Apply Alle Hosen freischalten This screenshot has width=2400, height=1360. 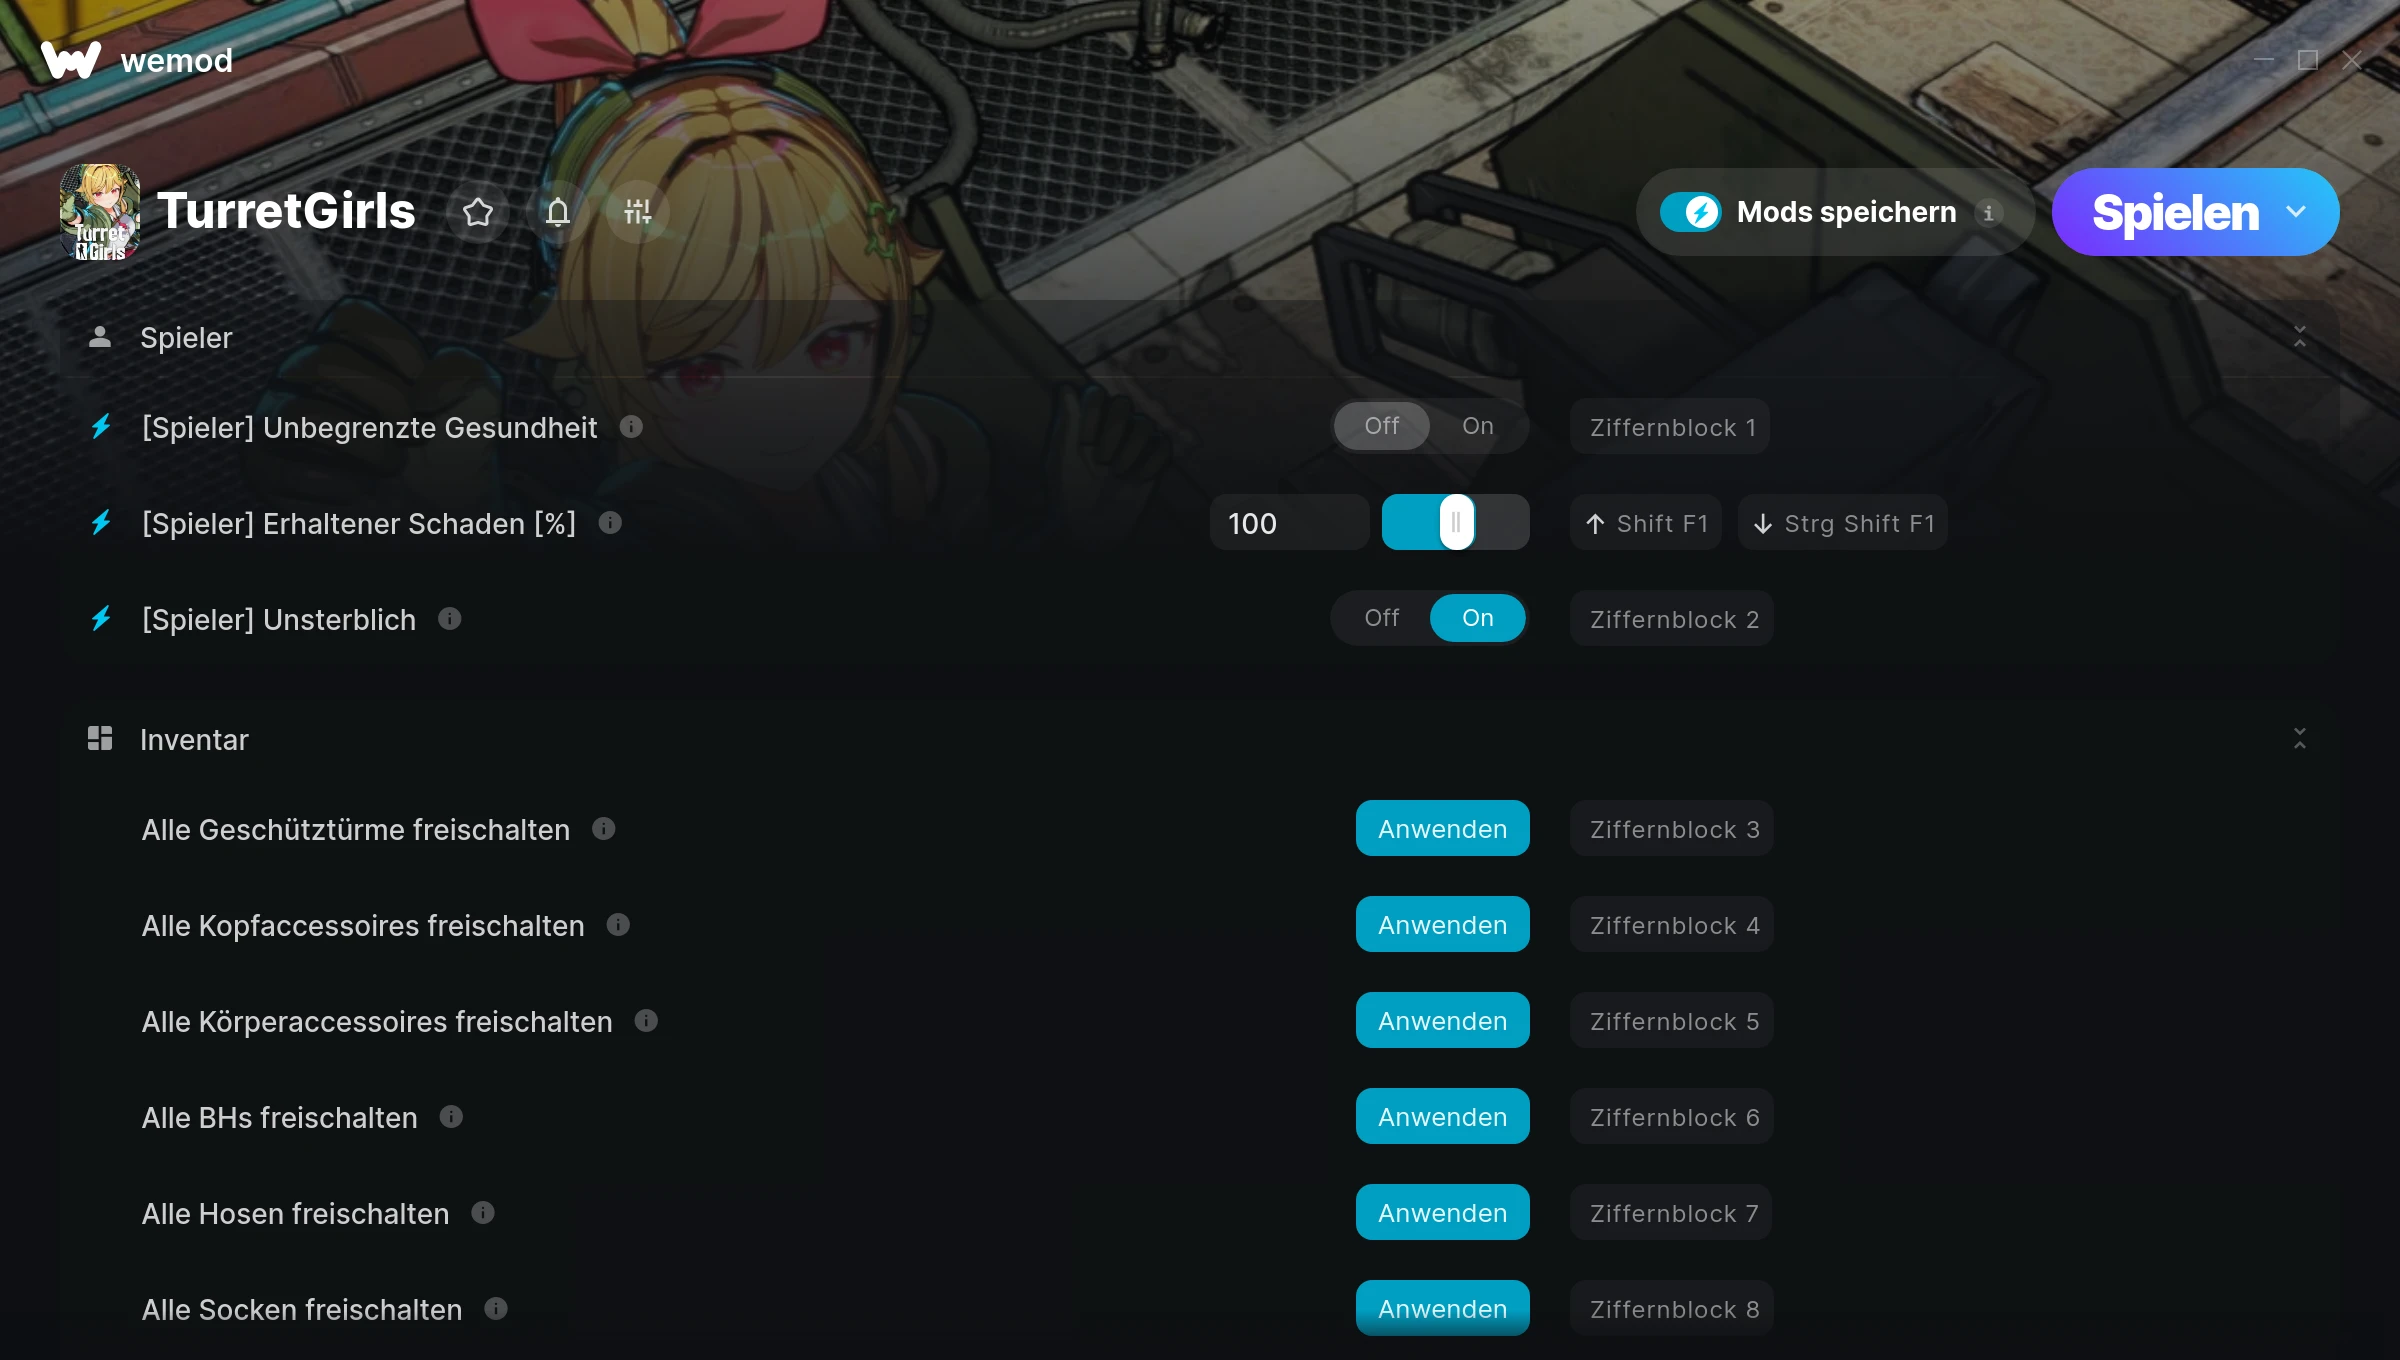[x=1442, y=1213]
